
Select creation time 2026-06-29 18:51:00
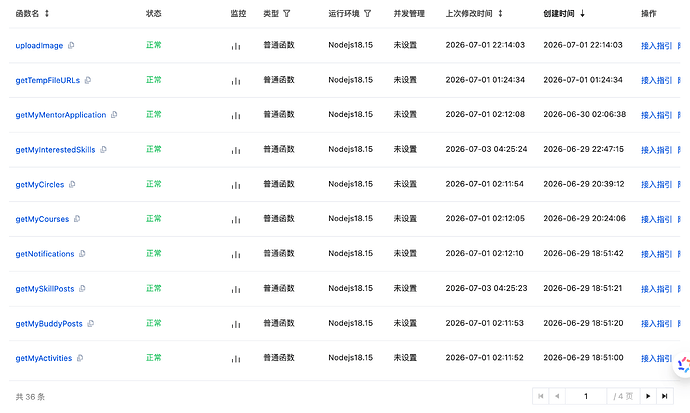click(x=583, y=358)
